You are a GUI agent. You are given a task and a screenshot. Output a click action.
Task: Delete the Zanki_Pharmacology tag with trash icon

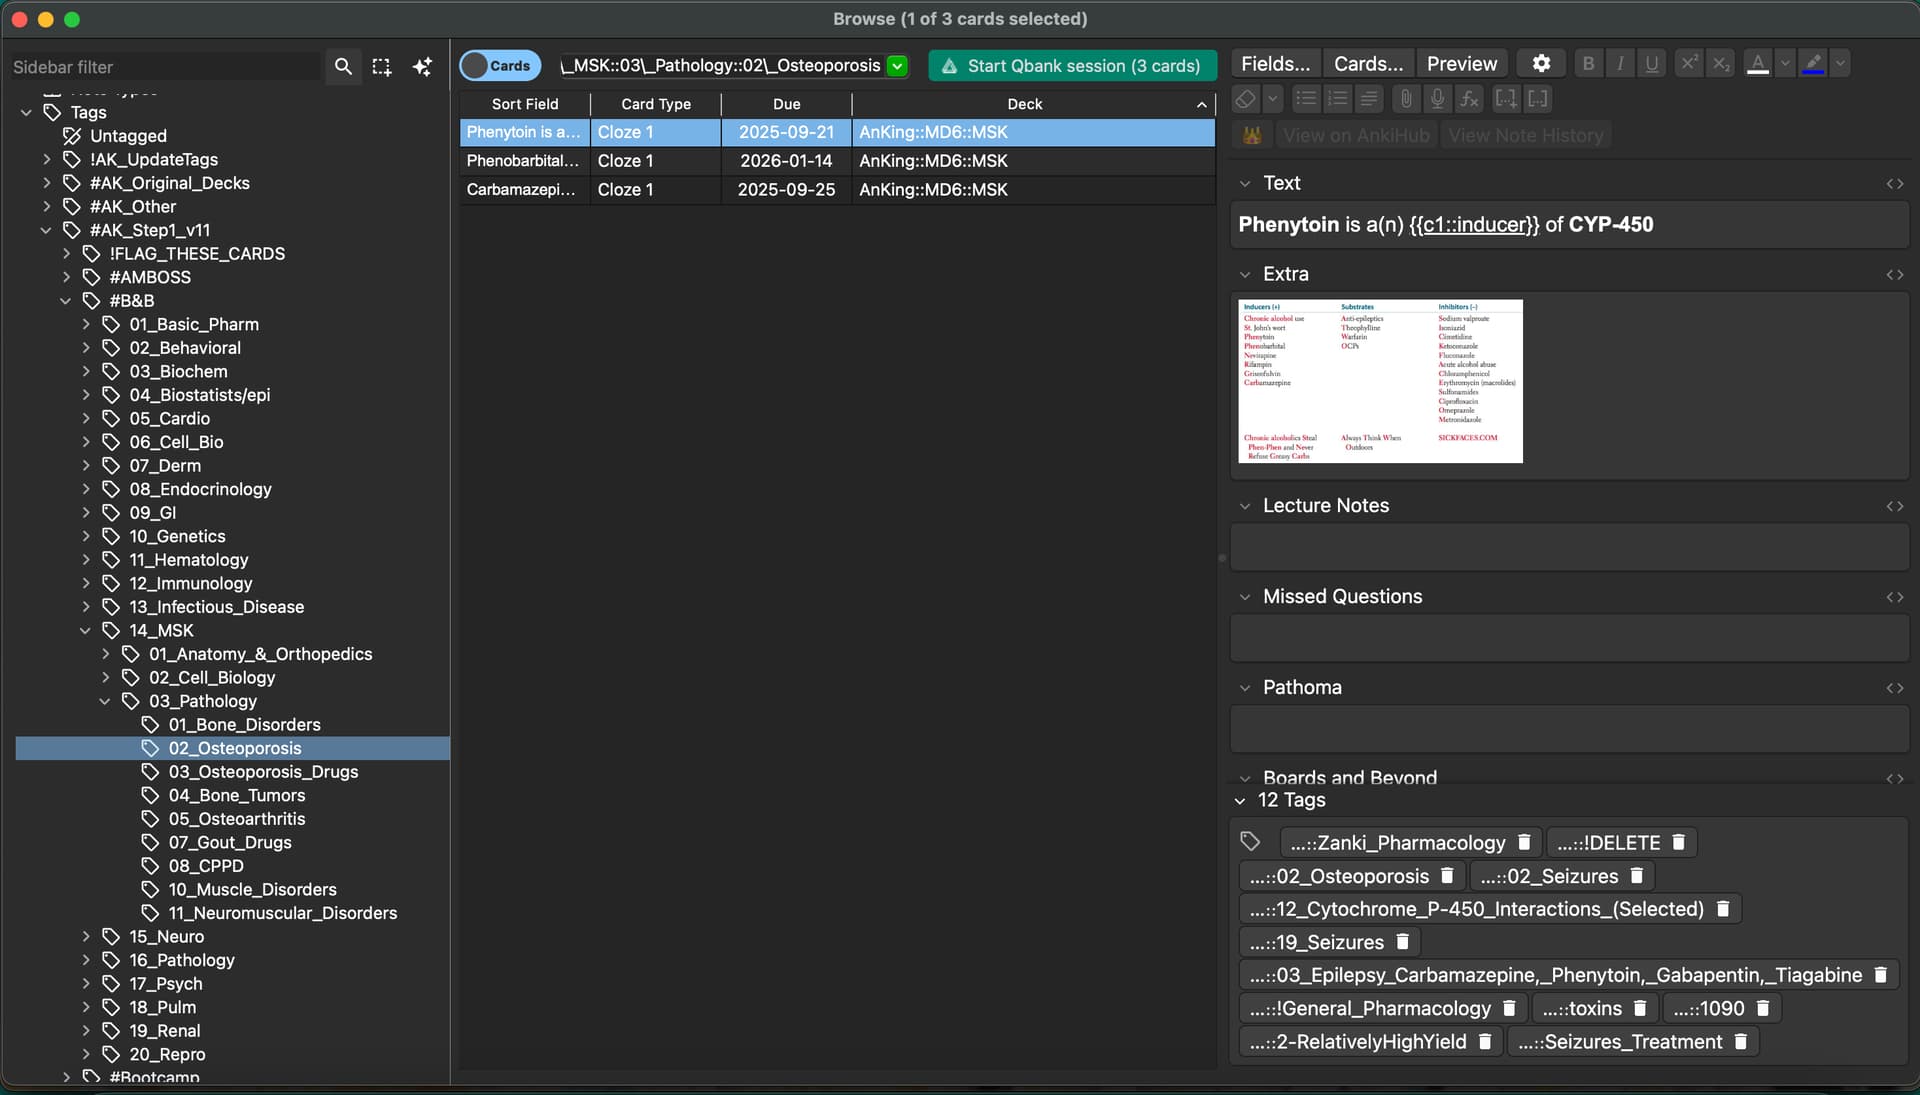[x=1524, y=843]
